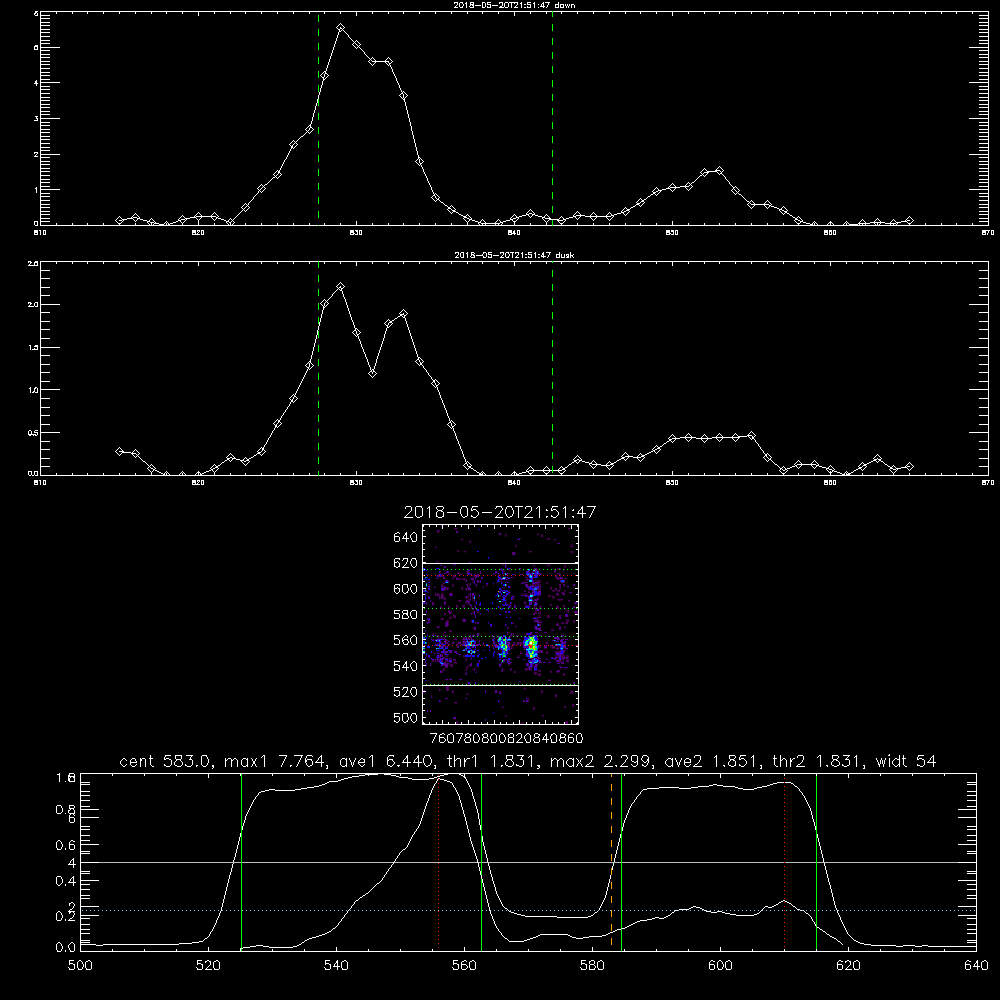Select the highest diamond marker in dawn plot
This screenshot has width=1000, height=1000.
point(341,28)
